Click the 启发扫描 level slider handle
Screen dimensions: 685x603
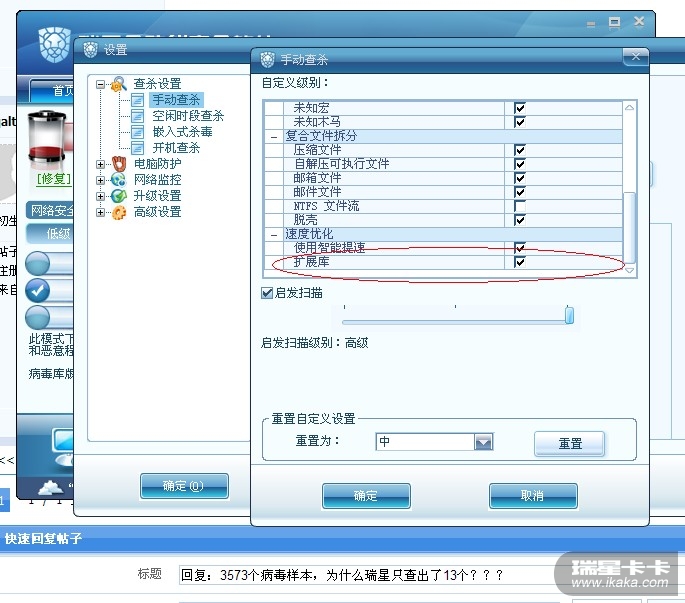(x=569, y=315)
